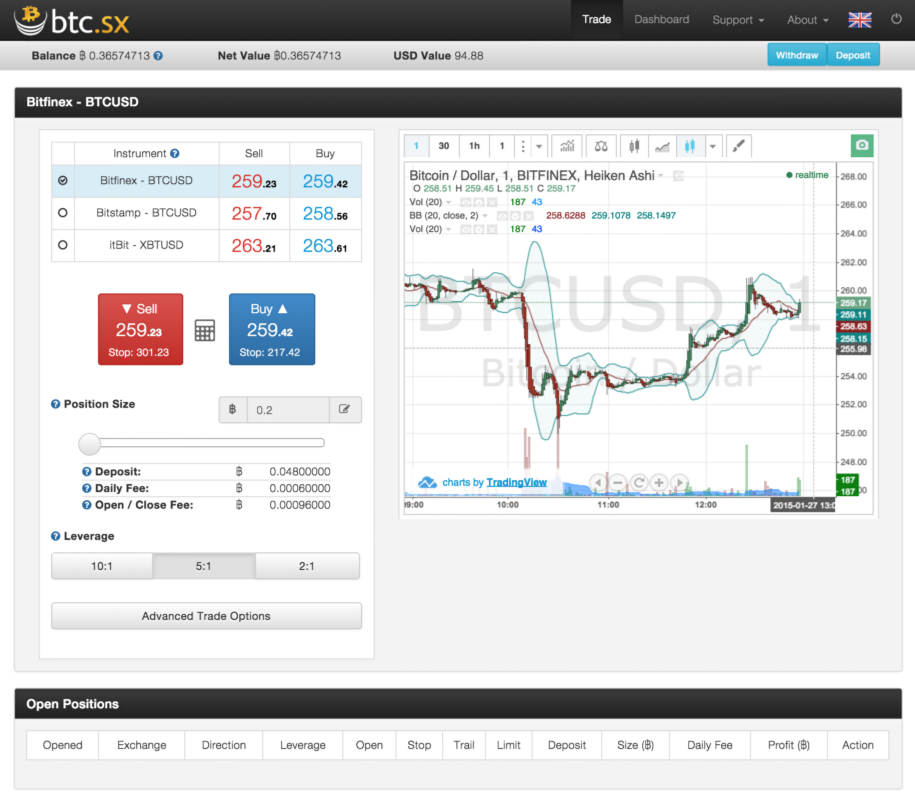Screen dimensions: 915x799
Task: Open the chart style dropdown arrow
Action: pos(713,146)
